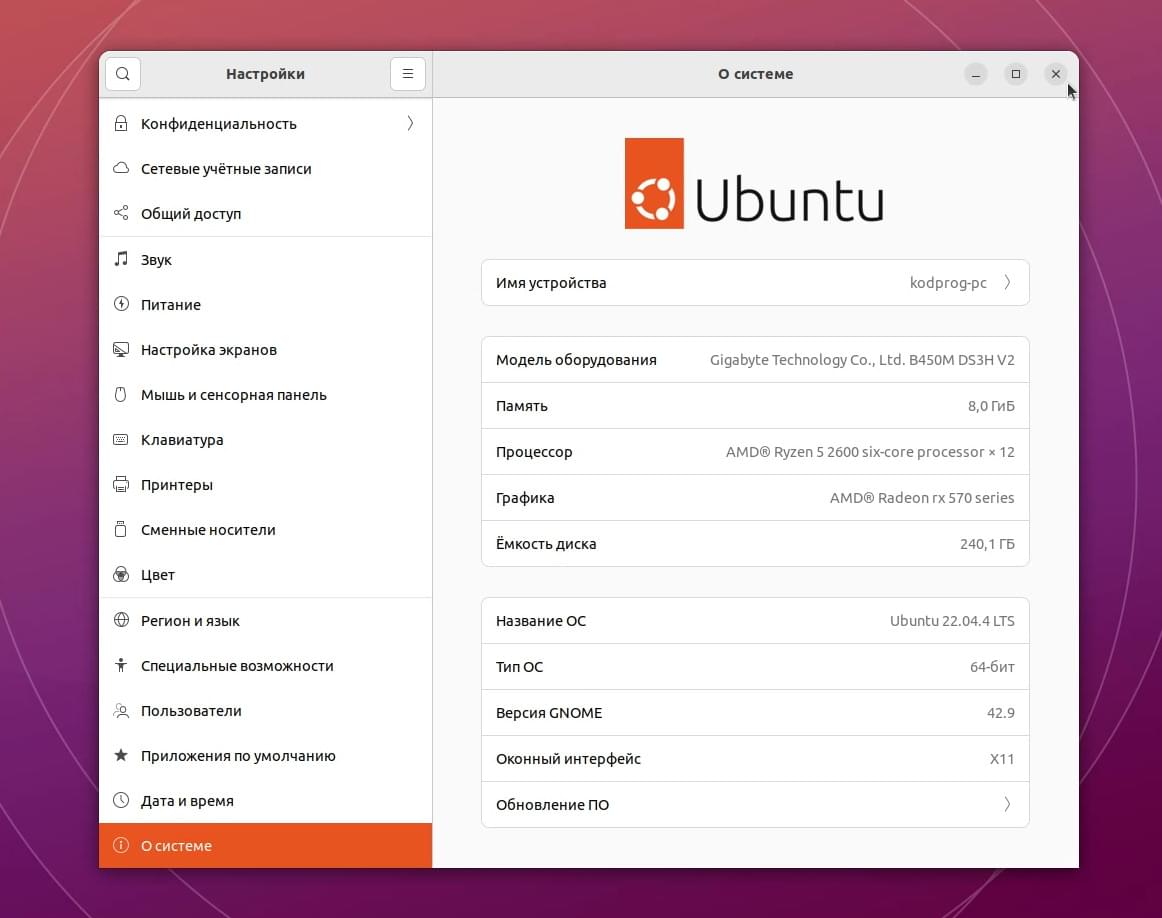Minimize the settings window

(x=976, y=74)
